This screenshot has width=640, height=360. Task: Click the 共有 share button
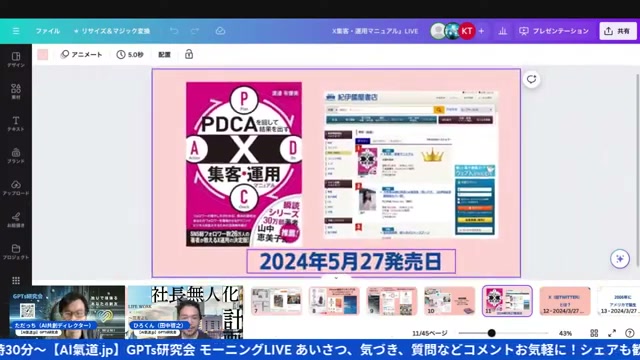point(618,31)
